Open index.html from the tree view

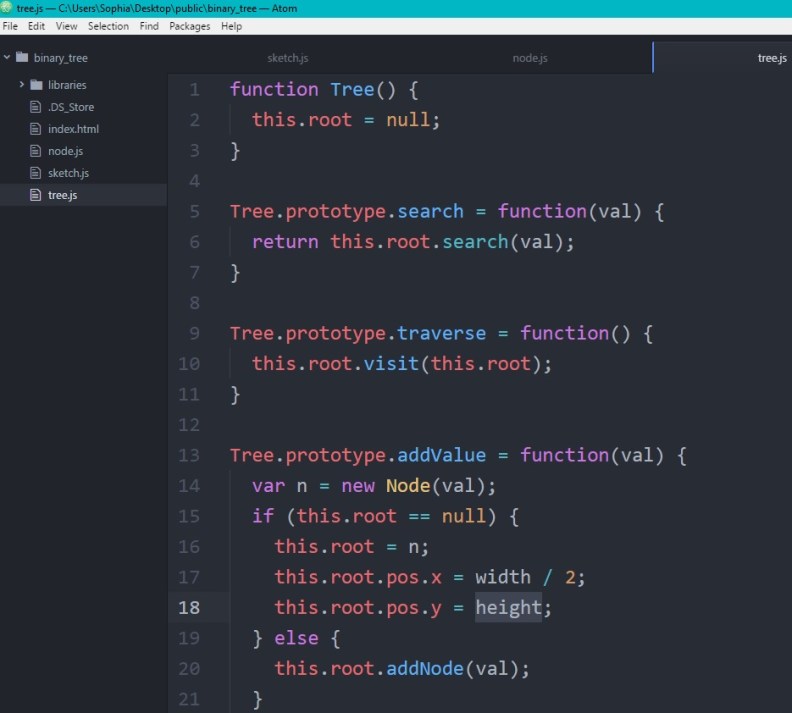pyautogui.click(x=73, y=129)
